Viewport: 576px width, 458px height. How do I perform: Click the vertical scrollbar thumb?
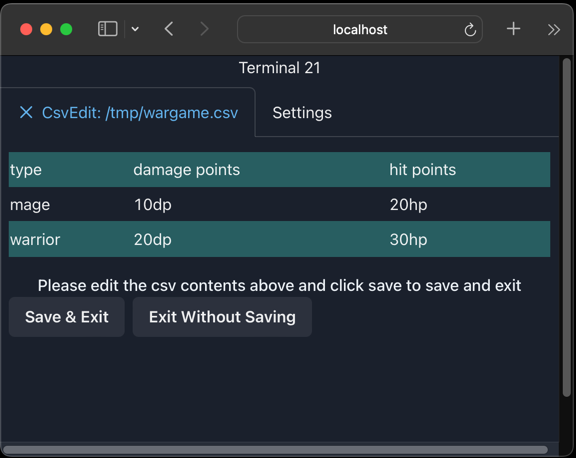567,227
